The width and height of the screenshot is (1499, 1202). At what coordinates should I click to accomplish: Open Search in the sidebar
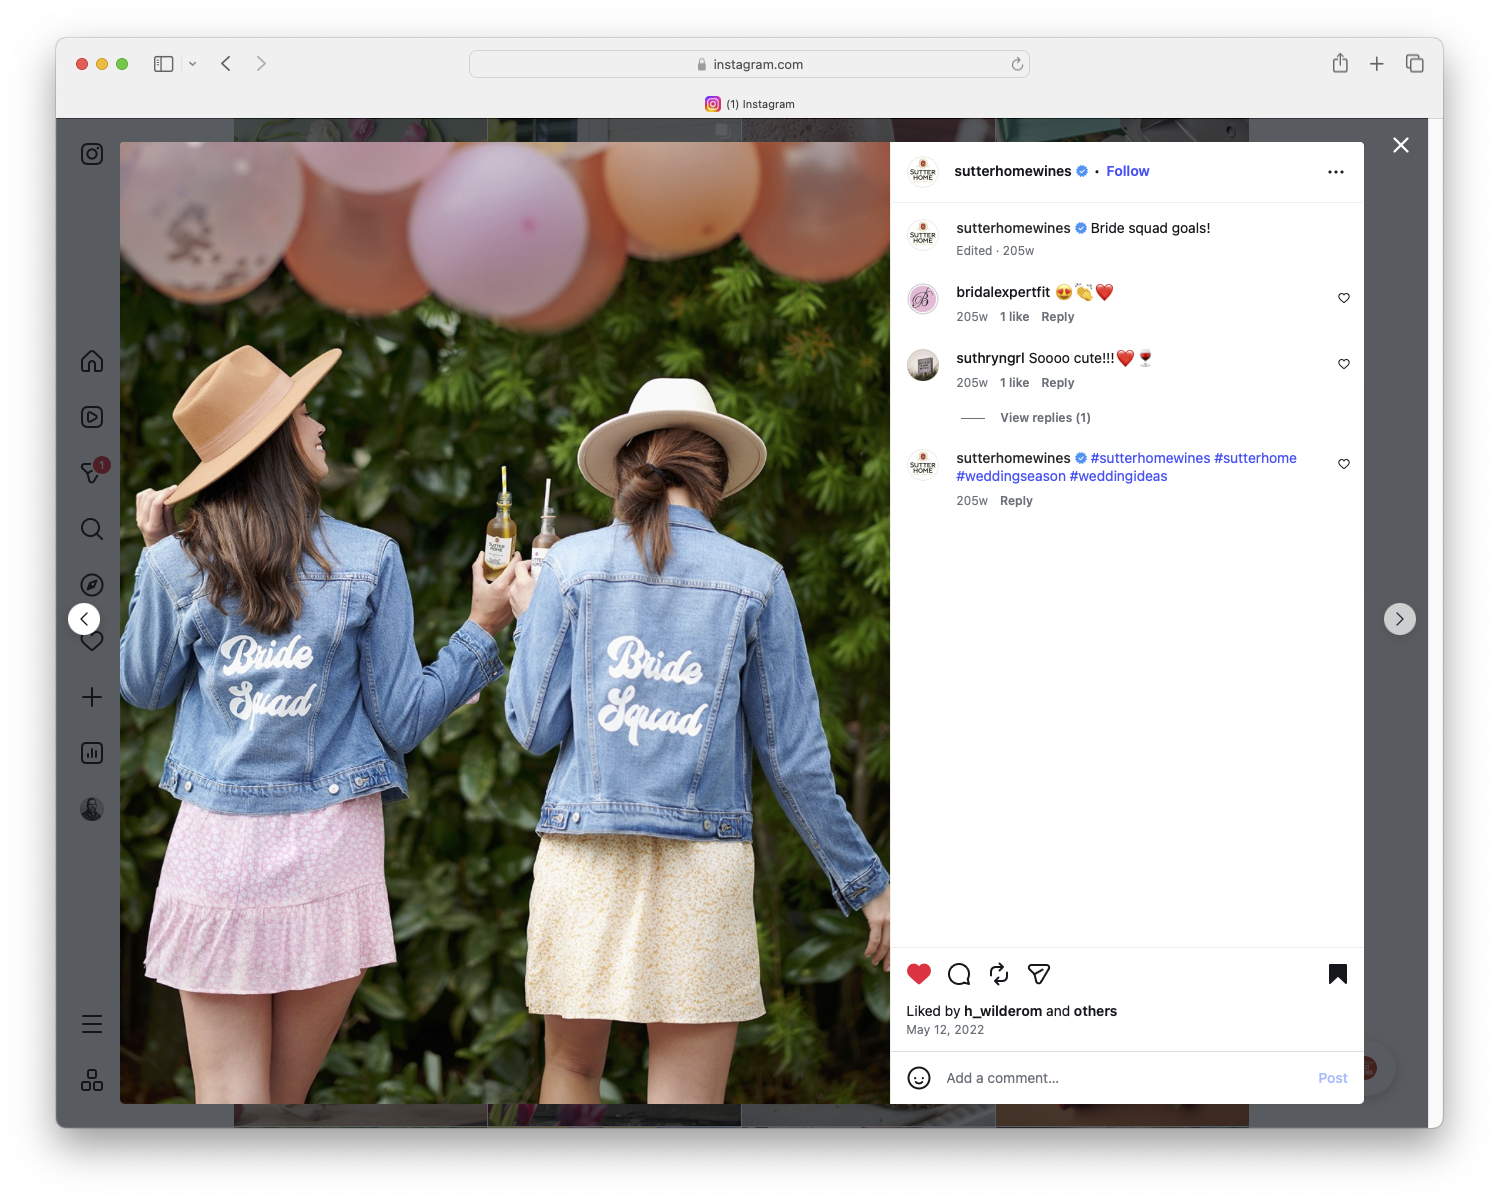coord(92,529)
